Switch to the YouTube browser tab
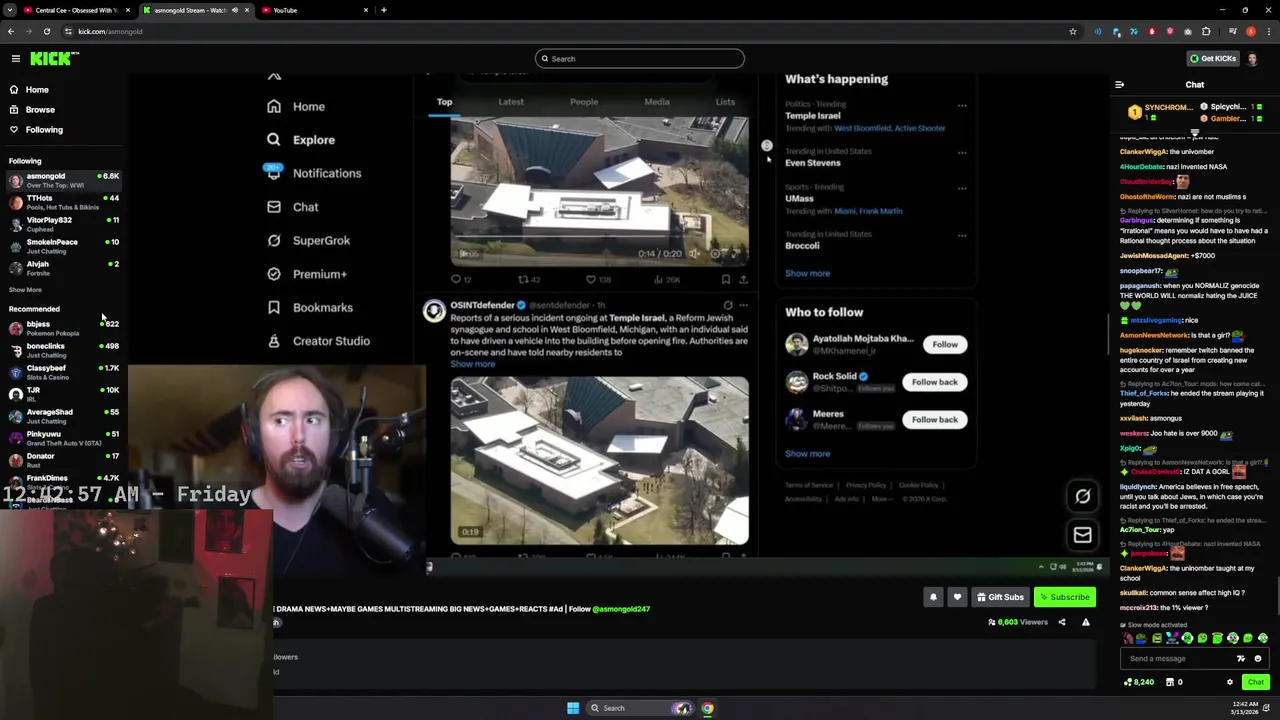The width and height of the screenshot is (1280, 720). [x=315, y=10]
